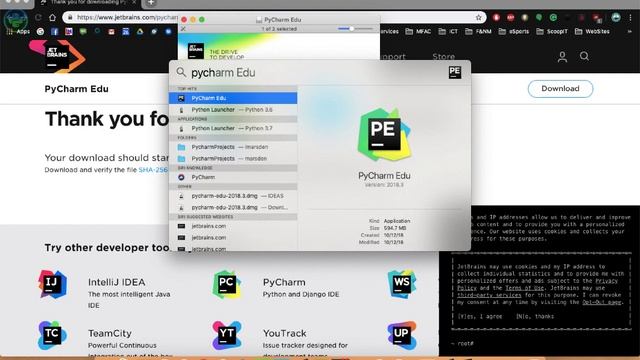Select PyCharm Siri Knowledge result
Image resolution: width=640 pixels, height=360 pixels.
pos(233,177)
